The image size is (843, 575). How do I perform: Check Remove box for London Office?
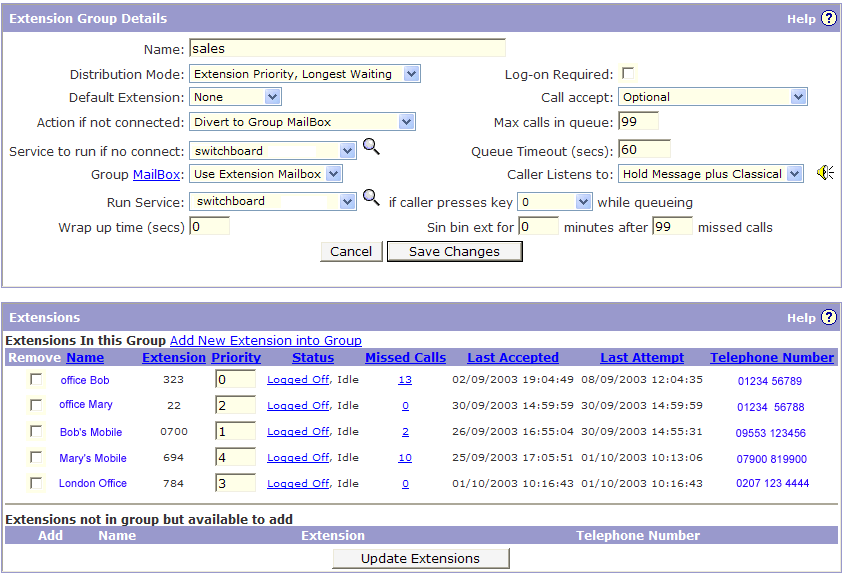[36, 483]
